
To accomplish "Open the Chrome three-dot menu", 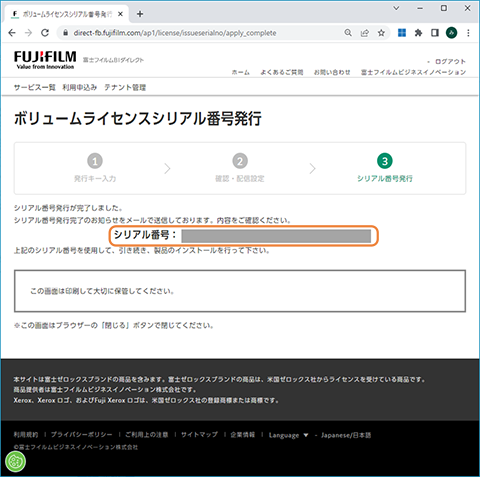I will pos(468,33).
